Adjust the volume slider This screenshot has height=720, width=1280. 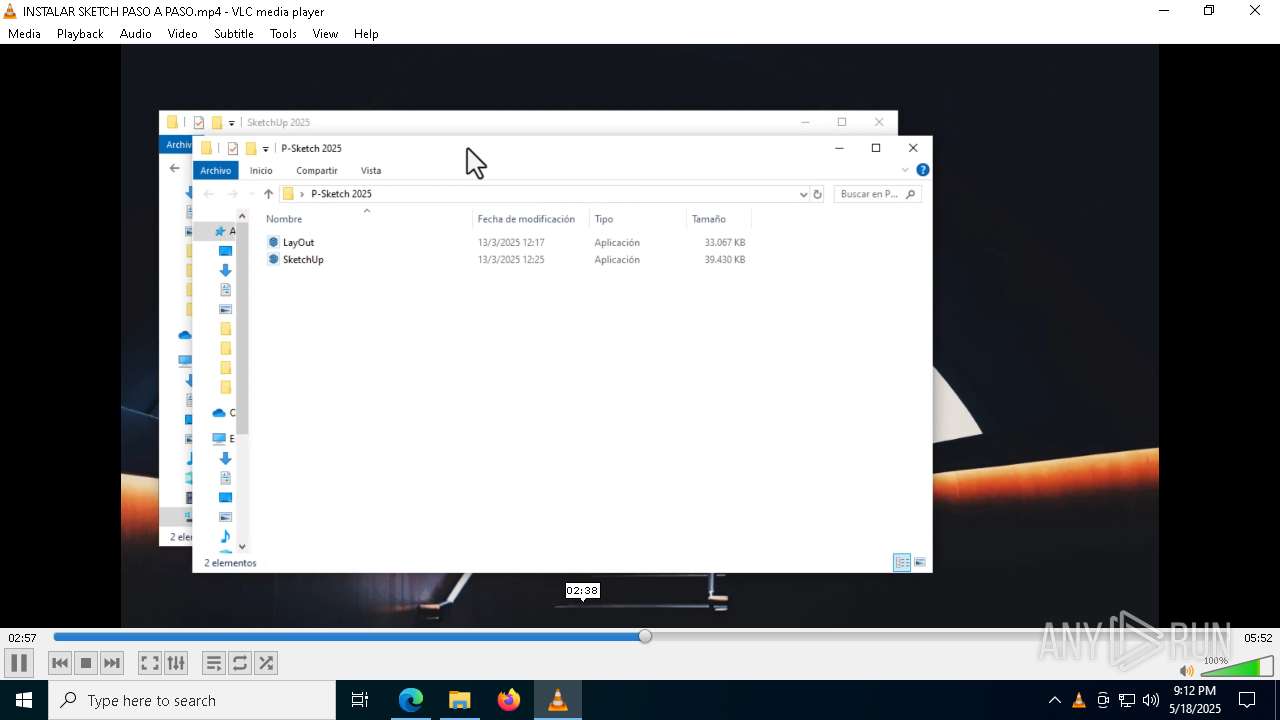point(1237,667)
